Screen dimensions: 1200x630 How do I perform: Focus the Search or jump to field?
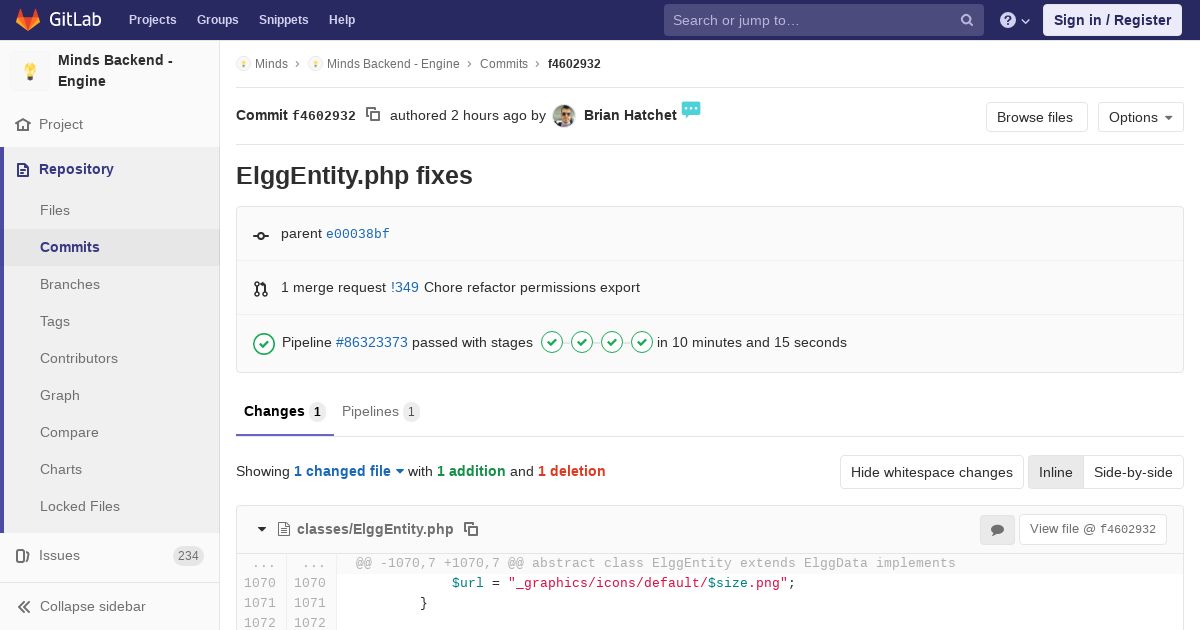(824, 20)
